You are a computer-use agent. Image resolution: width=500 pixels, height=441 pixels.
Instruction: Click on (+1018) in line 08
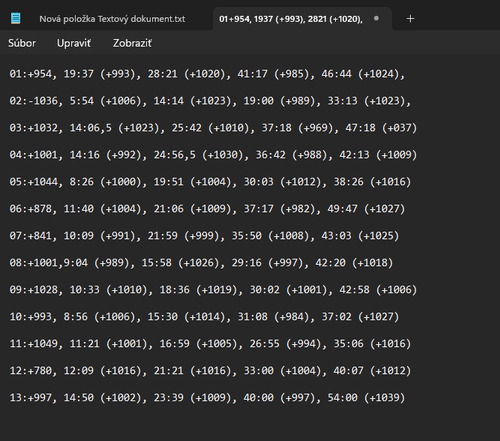373,263
